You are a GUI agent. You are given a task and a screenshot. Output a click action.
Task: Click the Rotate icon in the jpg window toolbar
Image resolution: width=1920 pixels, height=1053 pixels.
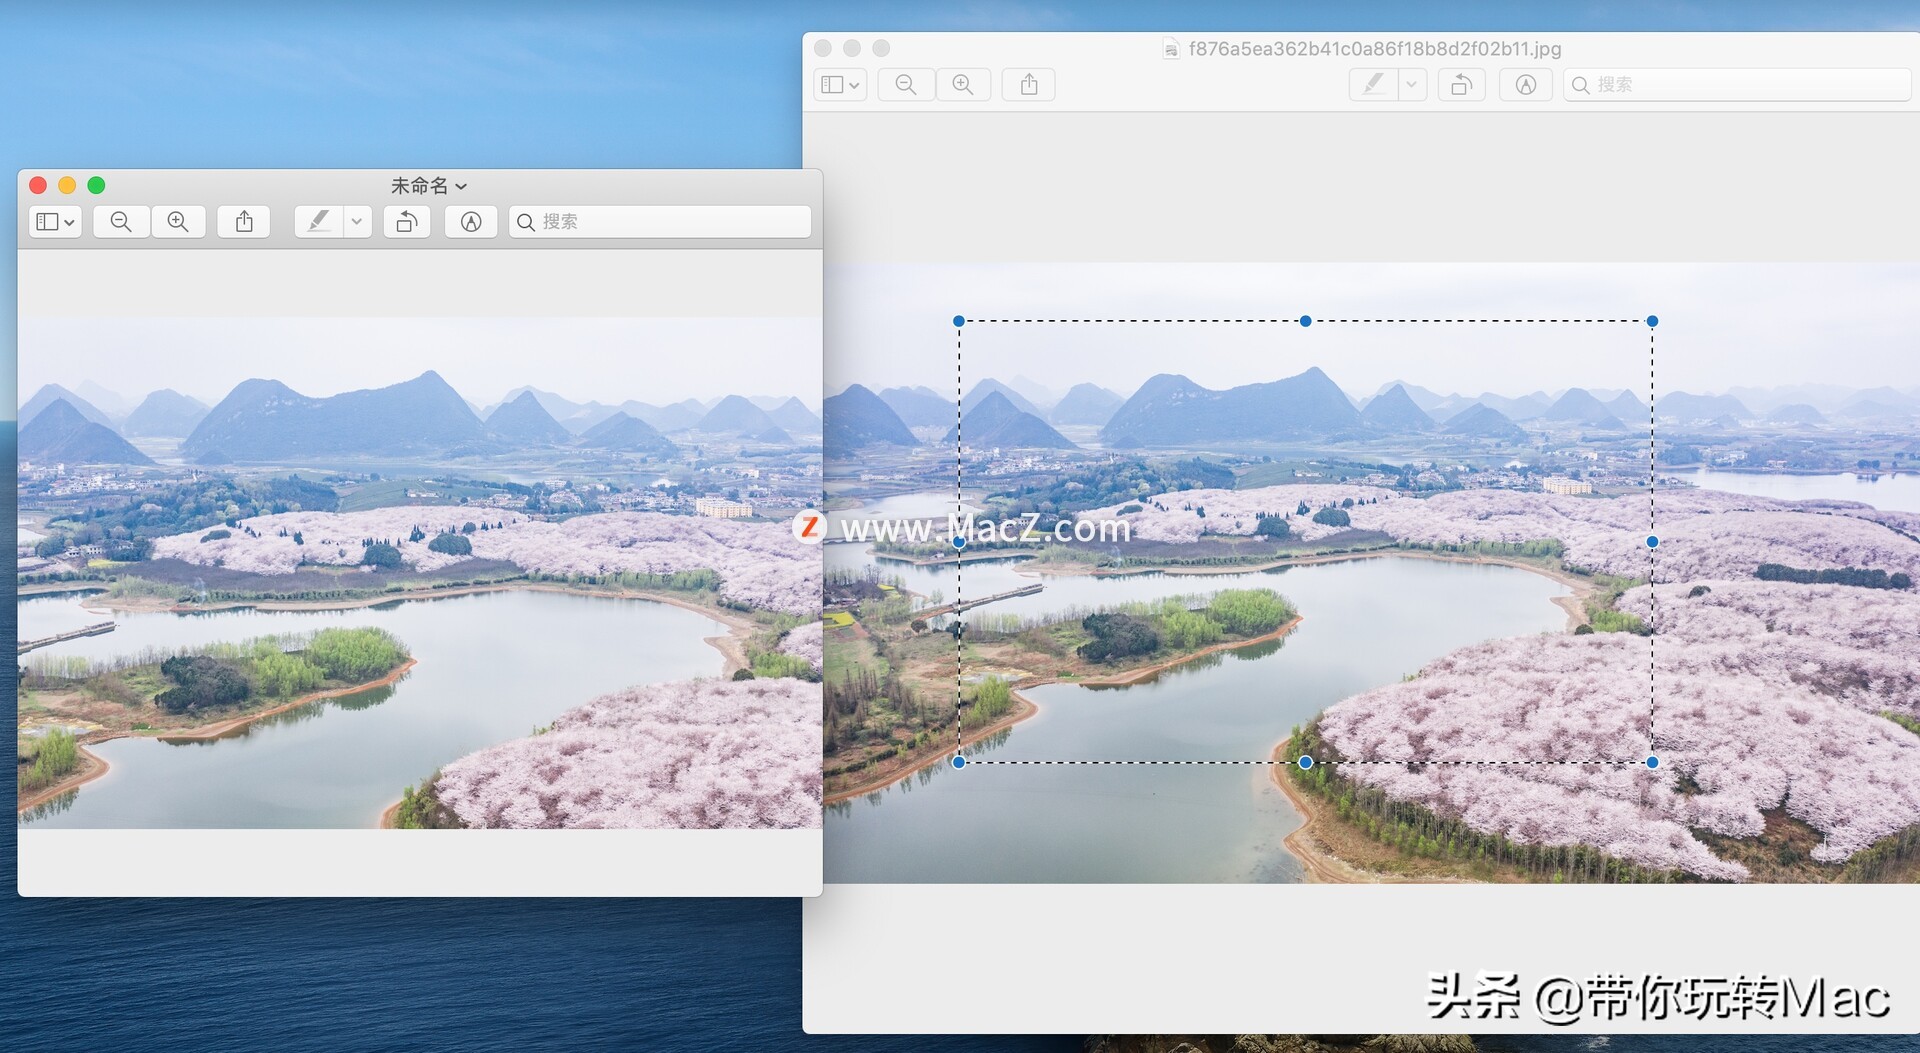[1461, 84]
